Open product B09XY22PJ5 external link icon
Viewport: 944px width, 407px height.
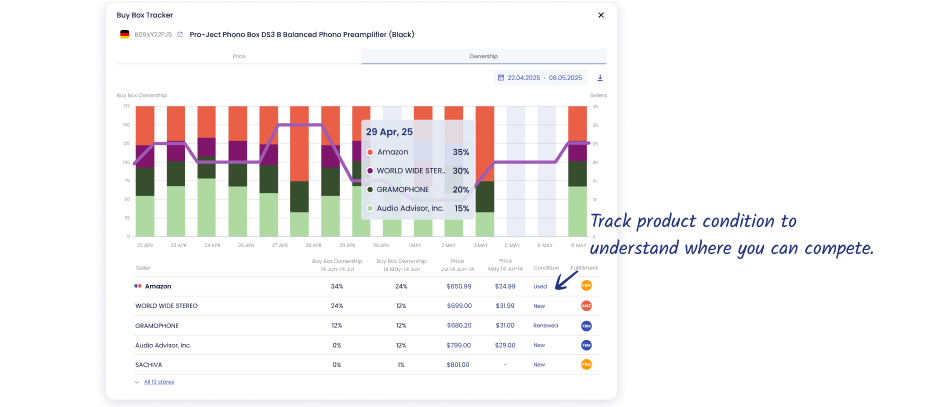coord(180,35)
